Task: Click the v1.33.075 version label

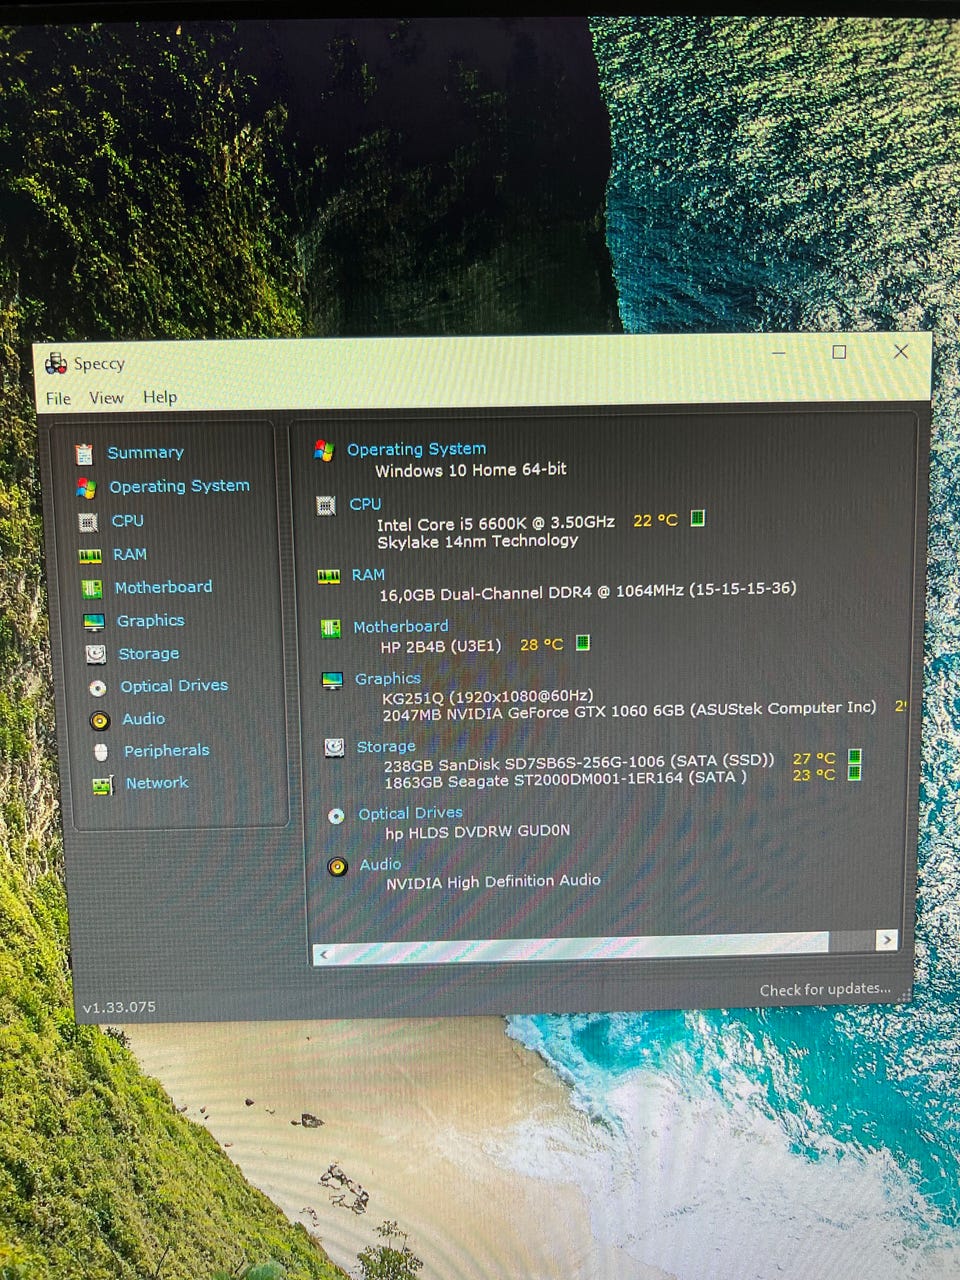Action: tap(119, 1007)
